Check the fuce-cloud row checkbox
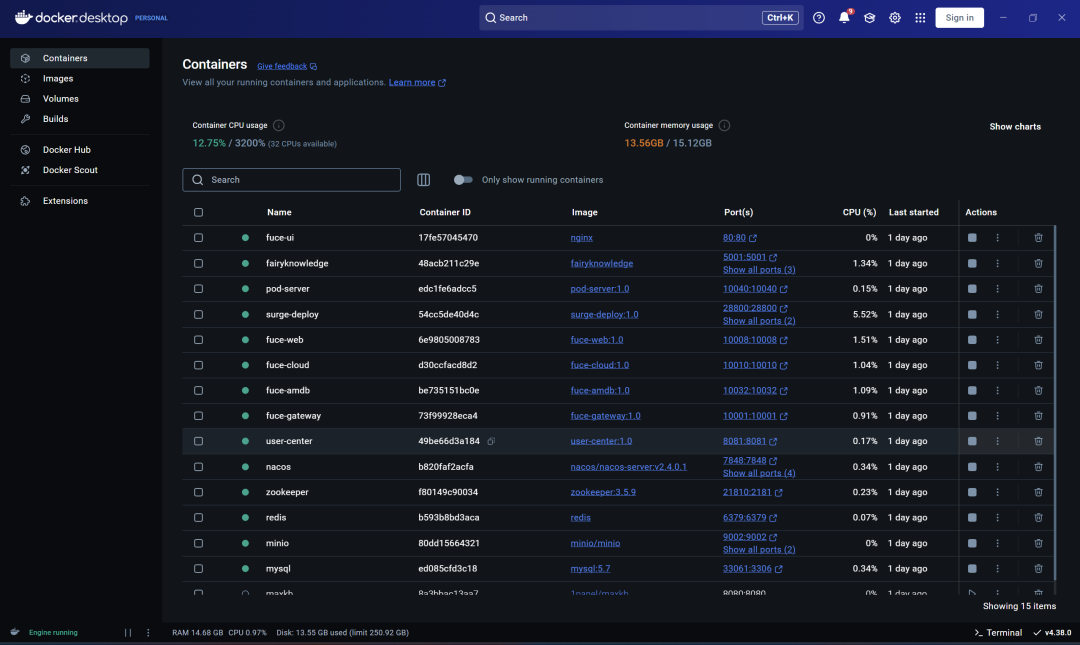Screen dimensions: 1080x645 pos(198,365)
